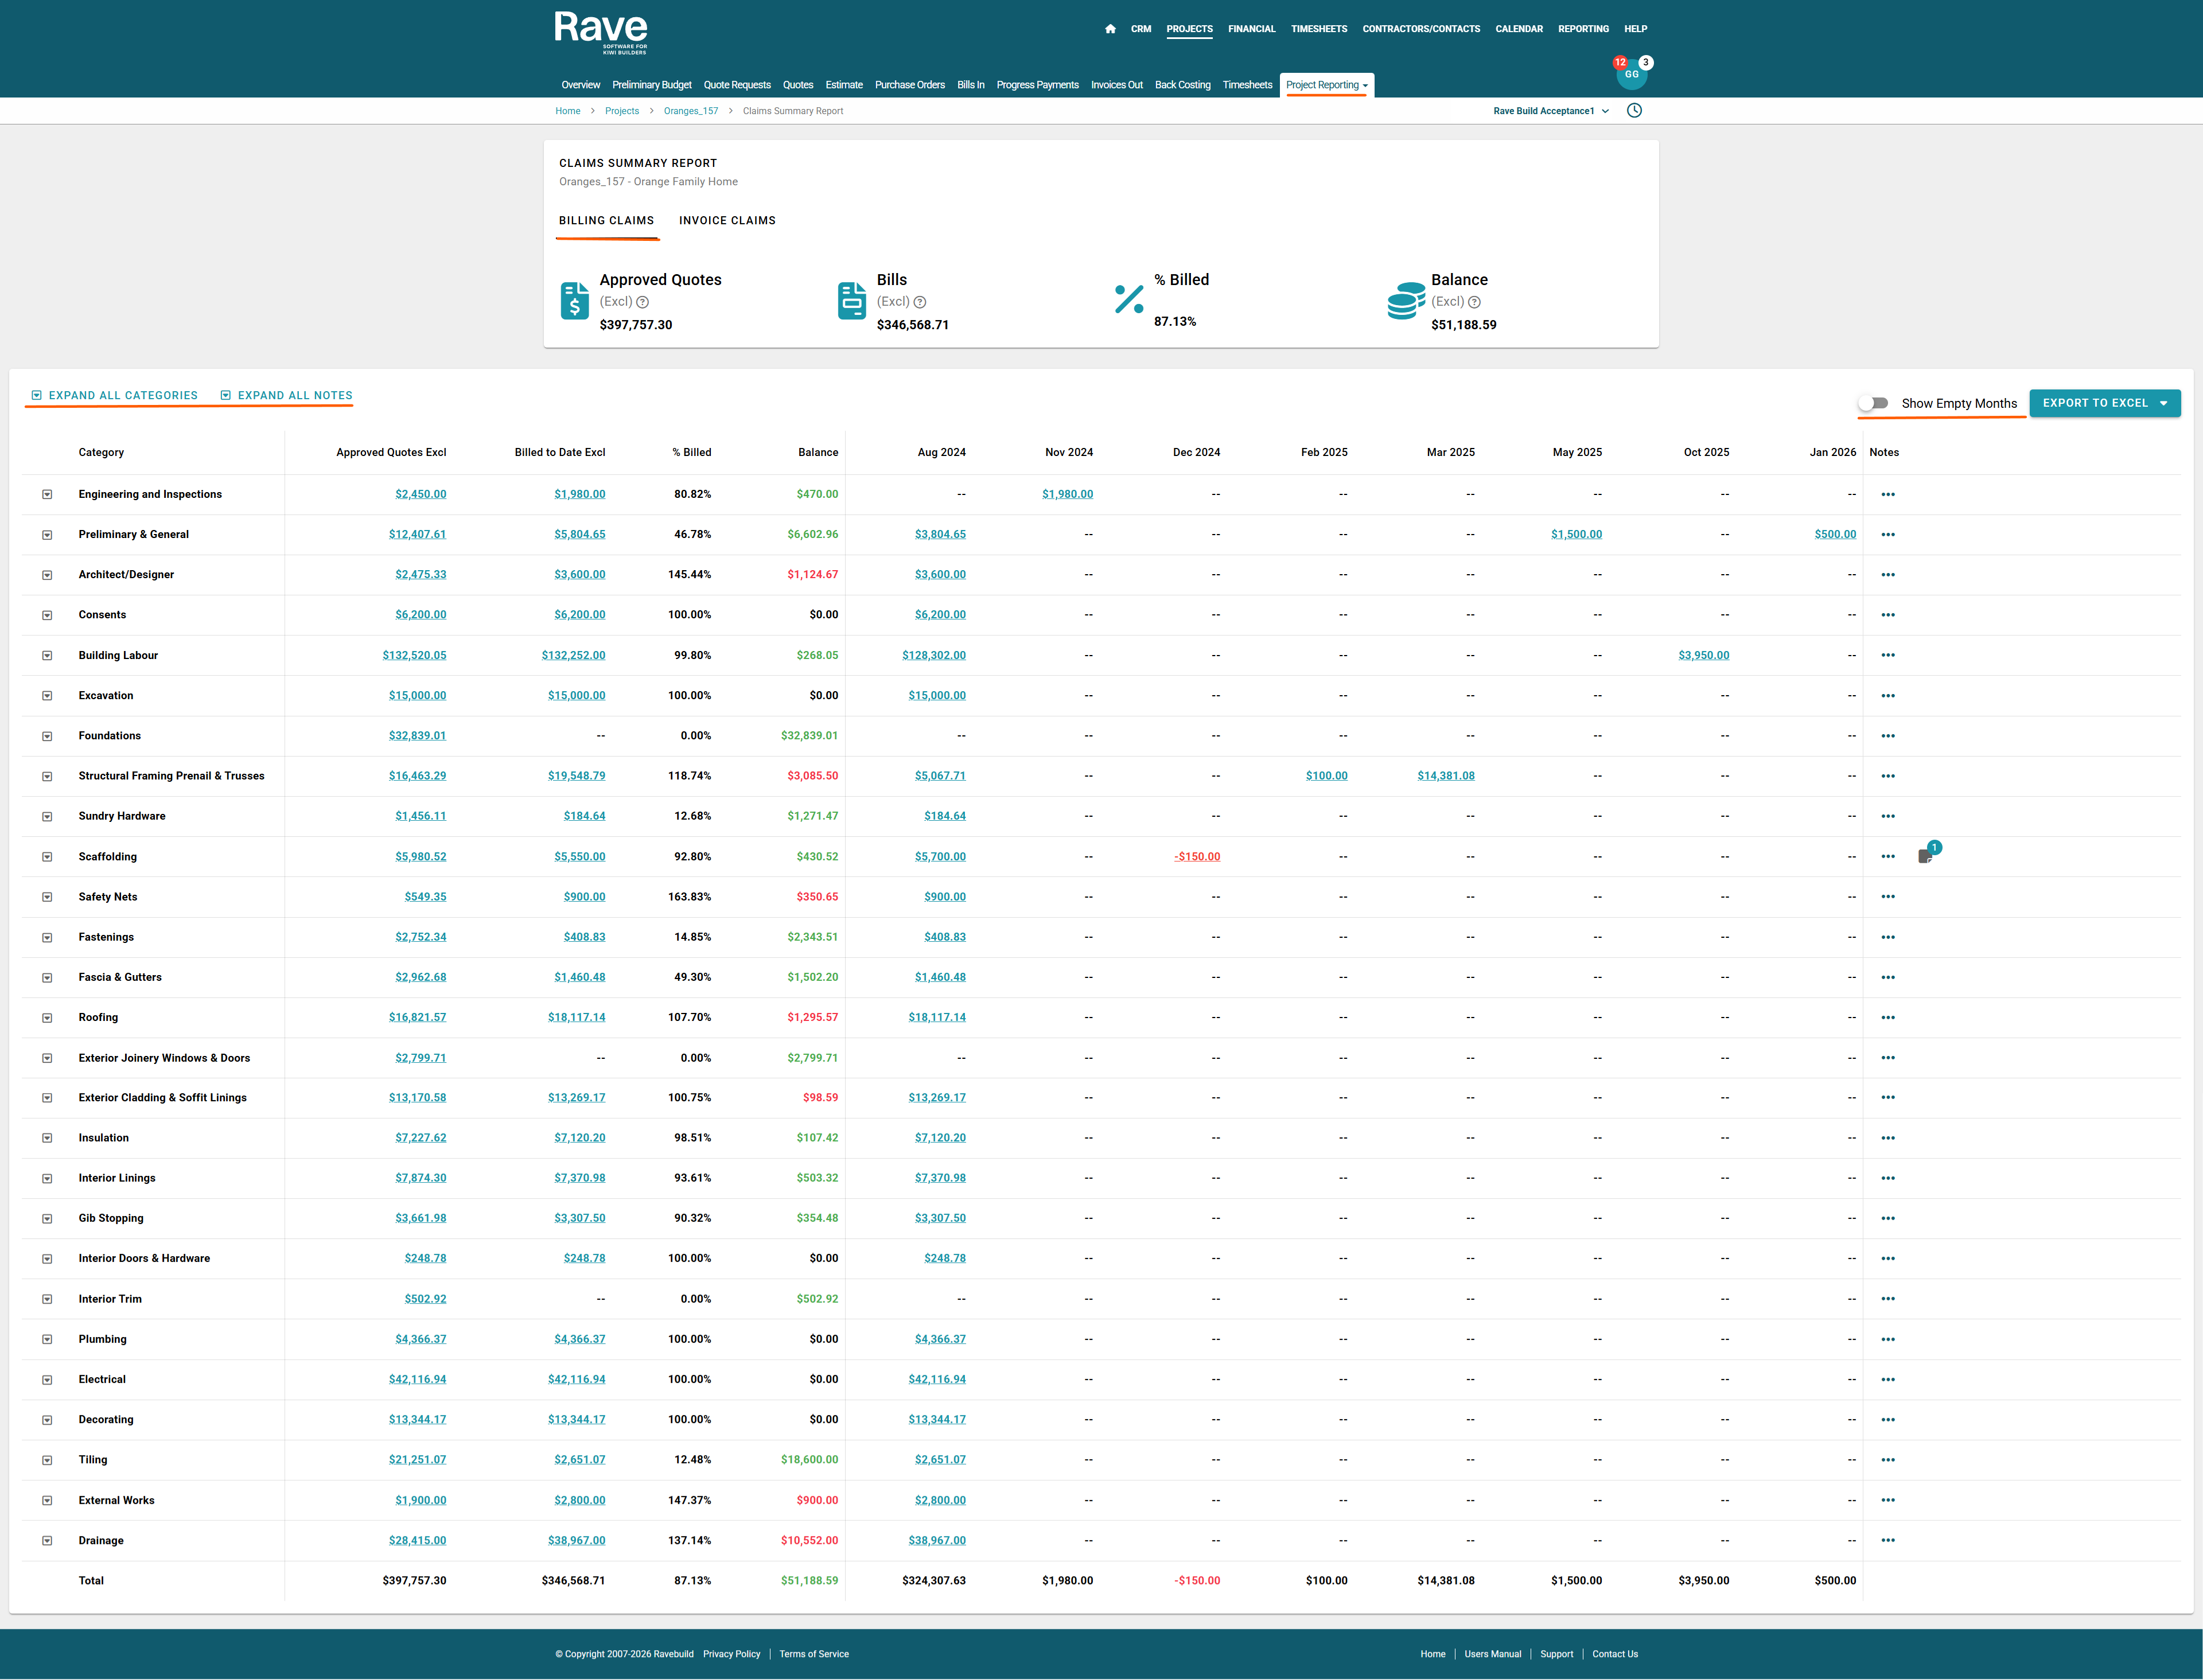Open three-dots notes menu for Consents
The height and width of the screenshot is (1680, 2203).
pyautogui.click(x=1887, y=615)
